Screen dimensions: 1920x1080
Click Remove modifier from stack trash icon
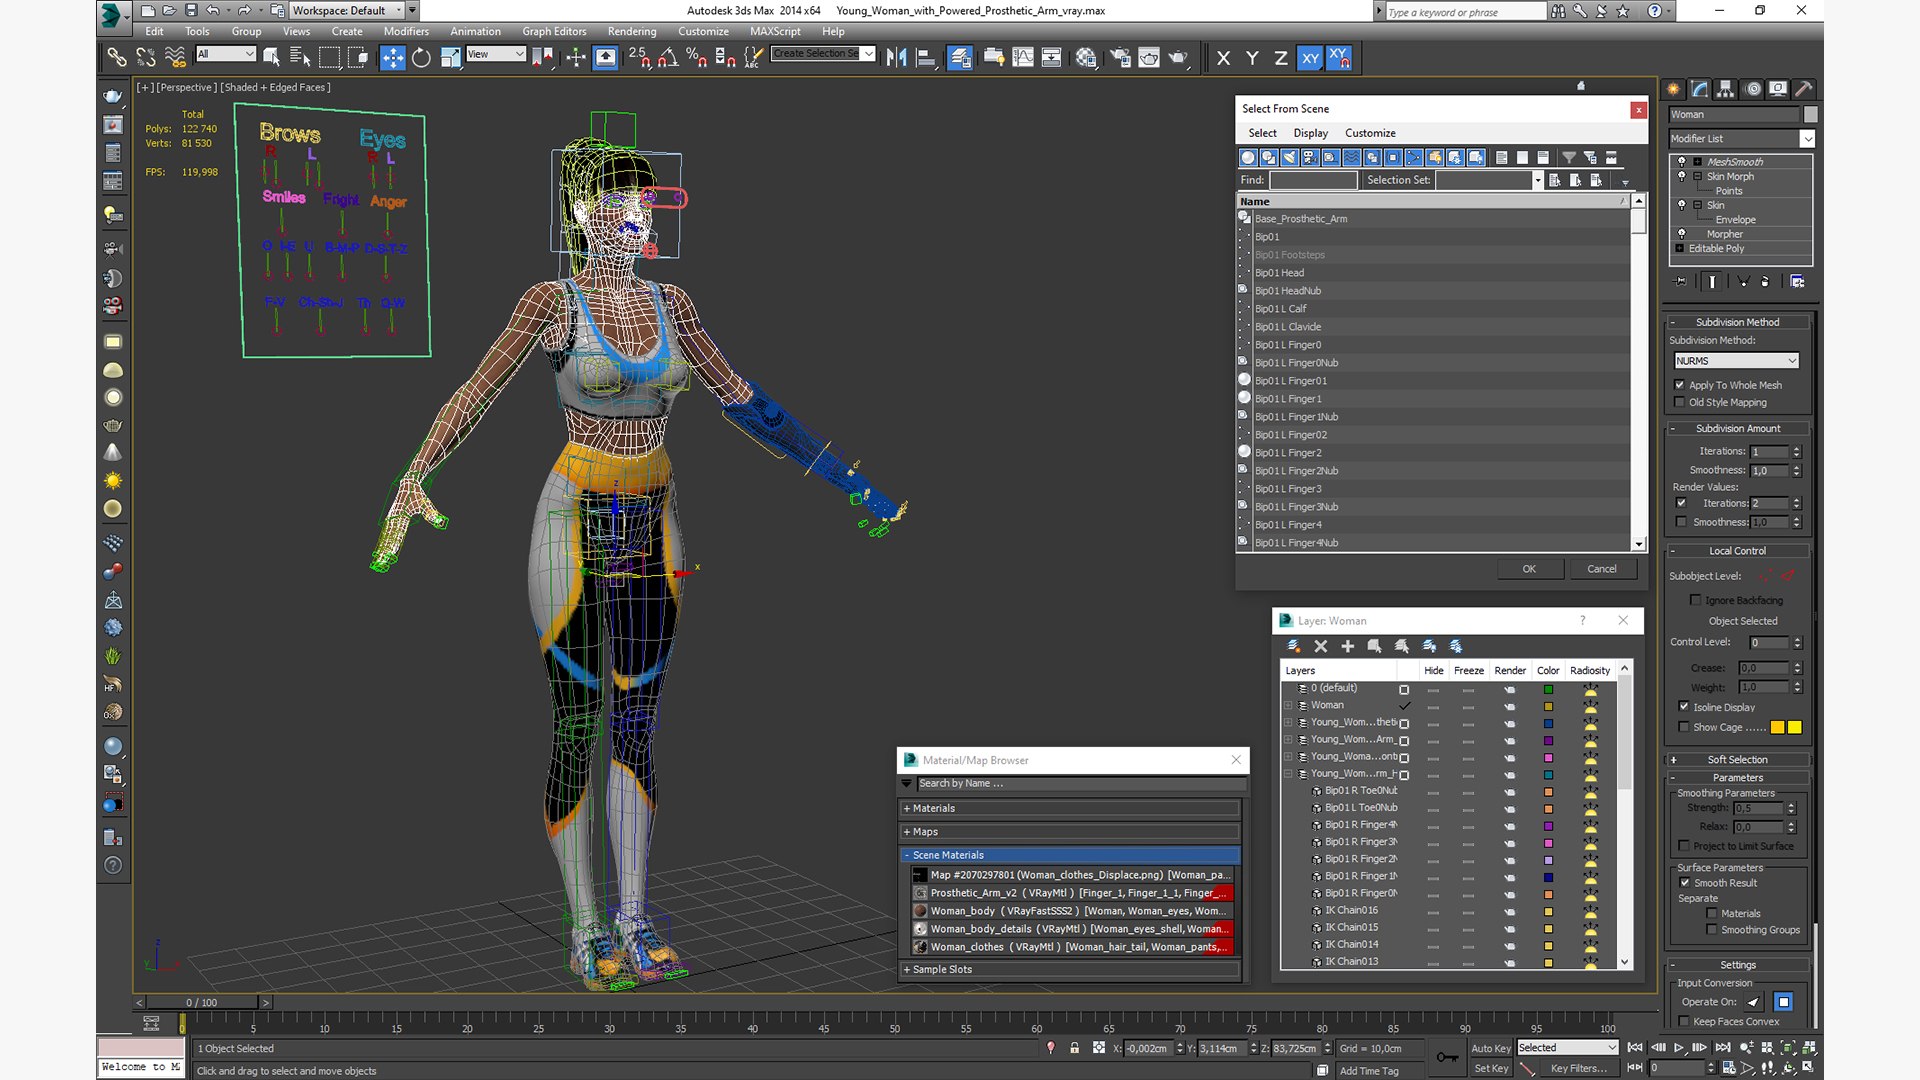coord(1765,282)
